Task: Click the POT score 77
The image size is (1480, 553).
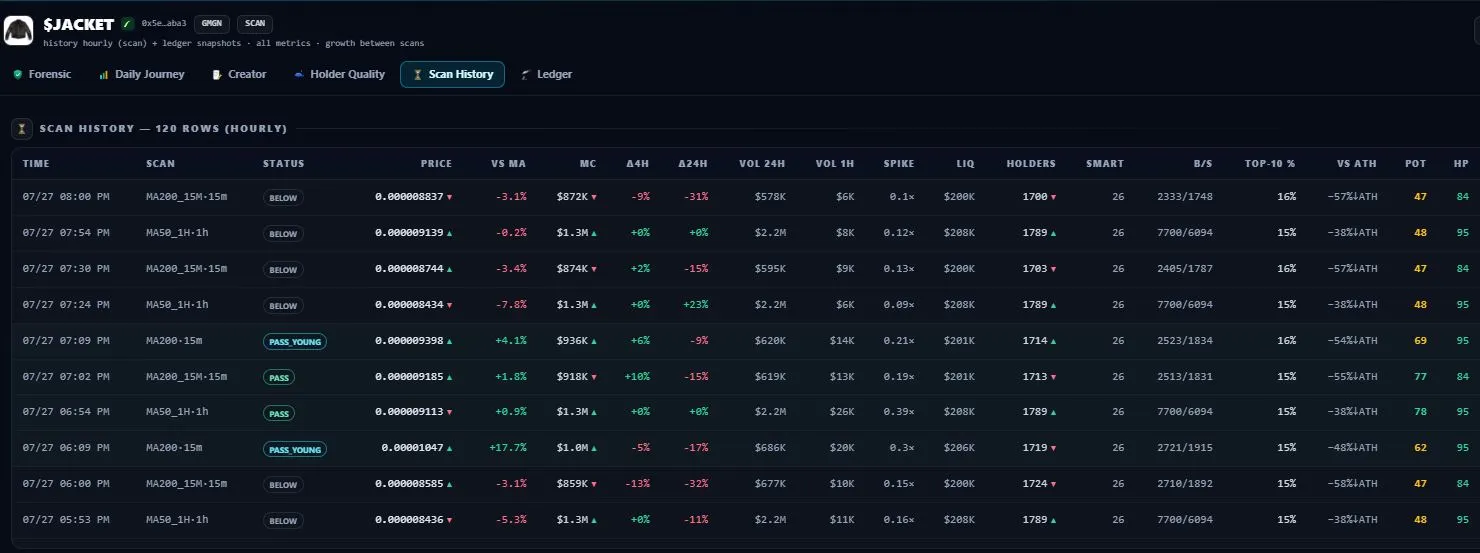Action: pyautogui.click(x=1420, y=377)
